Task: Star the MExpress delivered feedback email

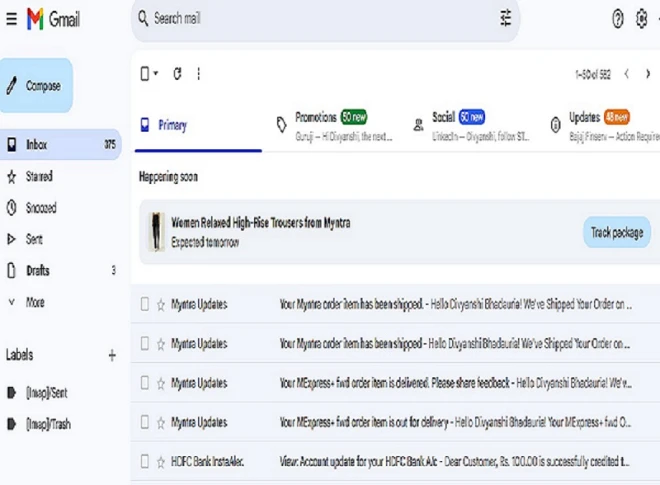Action: pyautogui.click(x=161, y=383)
